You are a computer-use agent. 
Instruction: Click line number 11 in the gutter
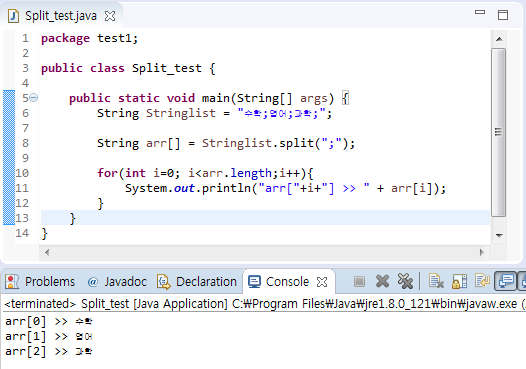pyautogui.click(x=22, y=188)
